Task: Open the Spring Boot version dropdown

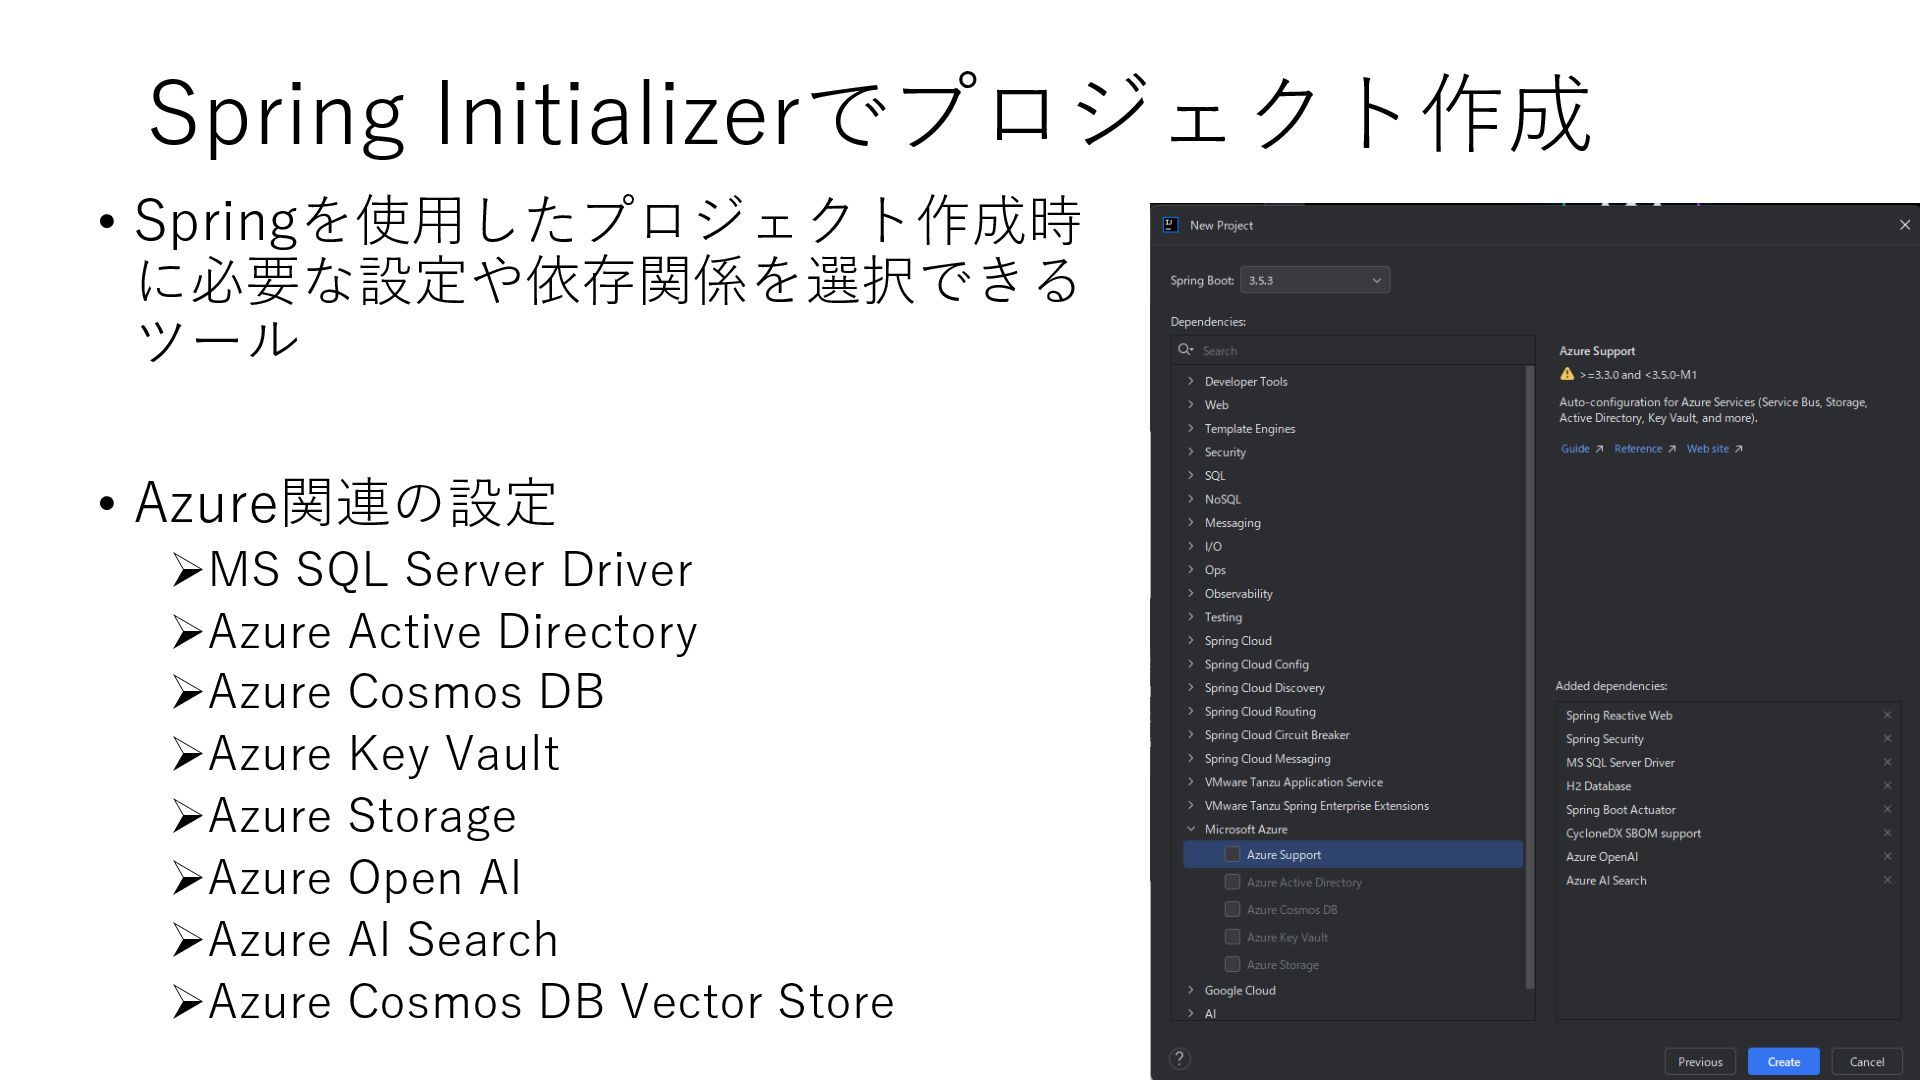Action: point(1315,280)
